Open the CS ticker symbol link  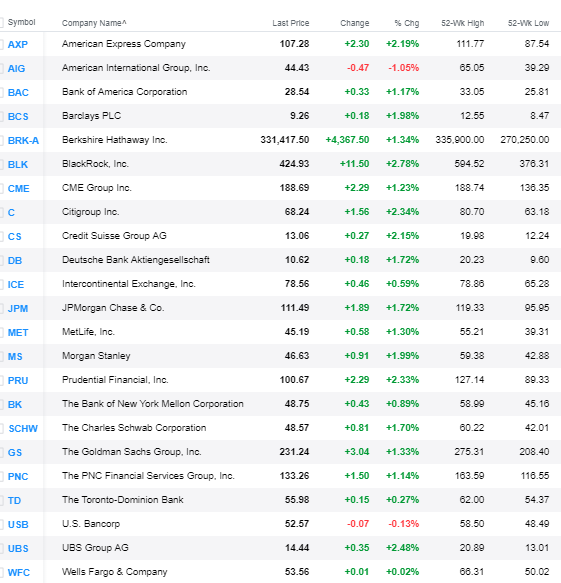(14, 236)
